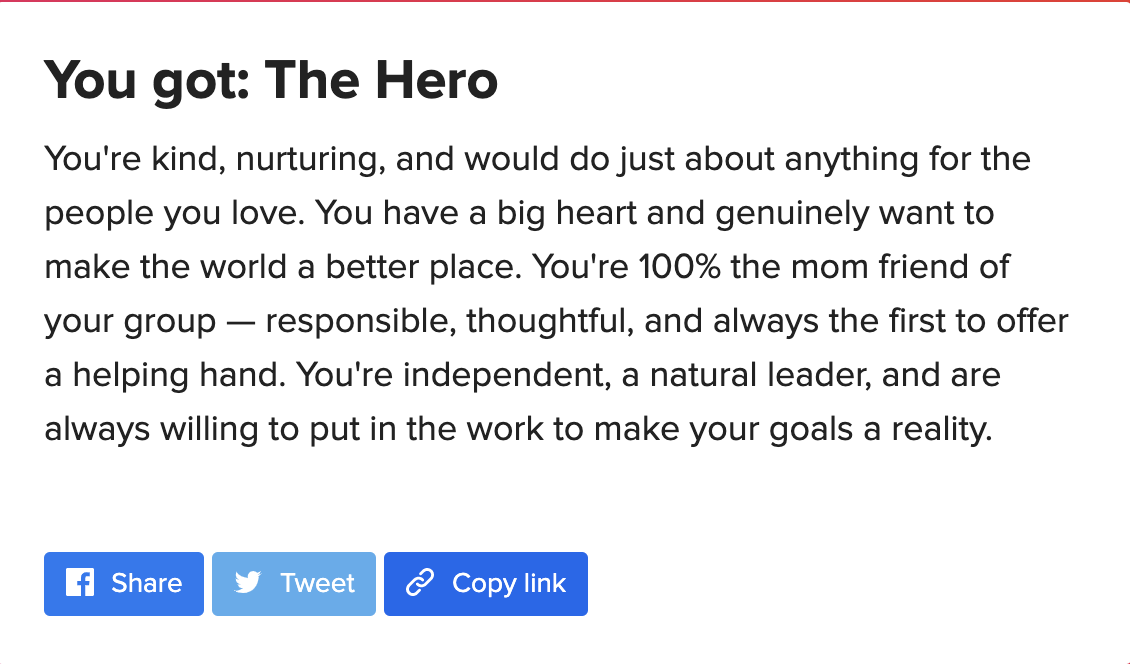Select the Copy link text

pos(509,584)
